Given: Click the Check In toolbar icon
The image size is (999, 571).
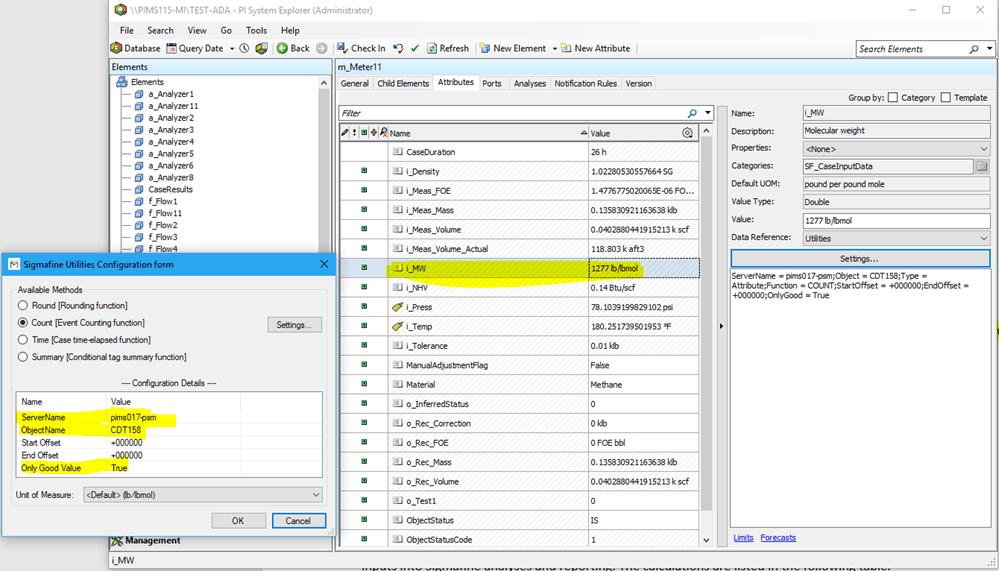Looking at the screenshot, I should point(342,48).
